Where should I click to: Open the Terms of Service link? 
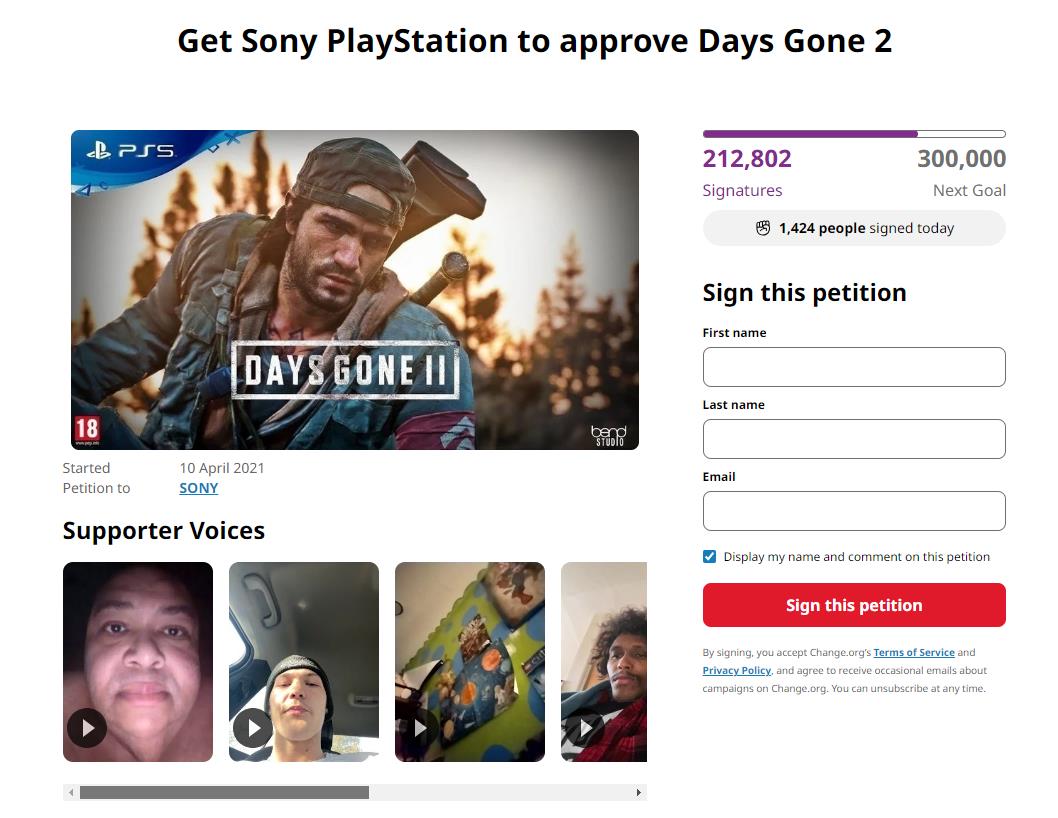[914, 652]
